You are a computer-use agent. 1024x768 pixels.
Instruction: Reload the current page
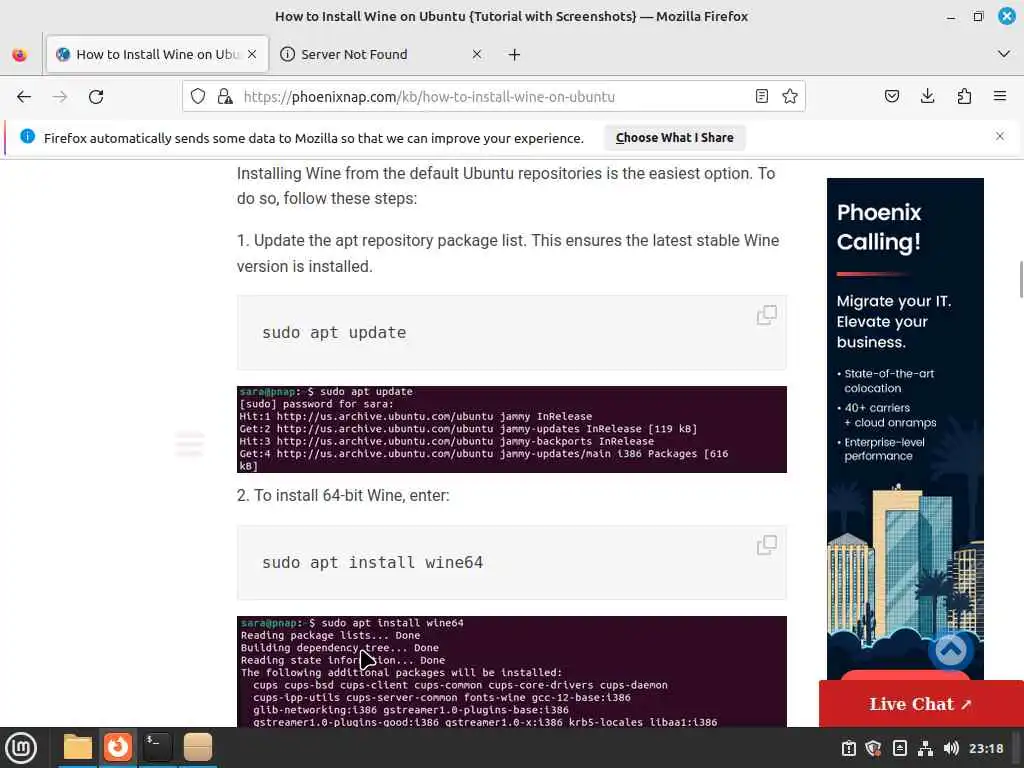pos(96,97)
